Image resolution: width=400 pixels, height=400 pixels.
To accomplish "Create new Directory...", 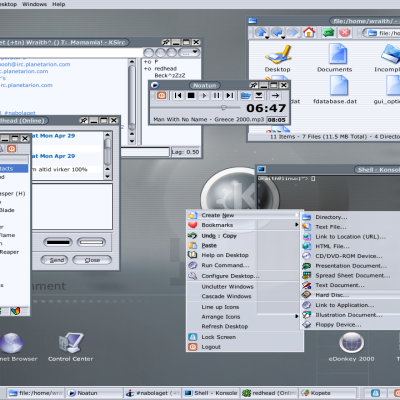I will 351,217.
